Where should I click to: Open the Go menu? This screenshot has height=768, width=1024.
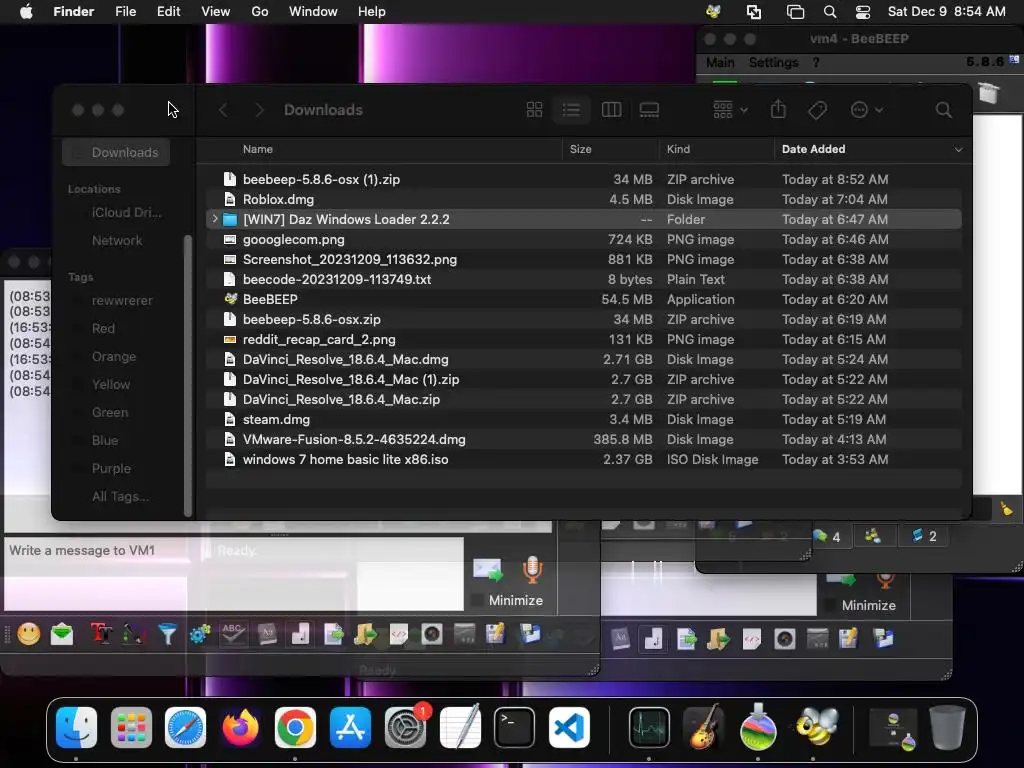[259, 12]
